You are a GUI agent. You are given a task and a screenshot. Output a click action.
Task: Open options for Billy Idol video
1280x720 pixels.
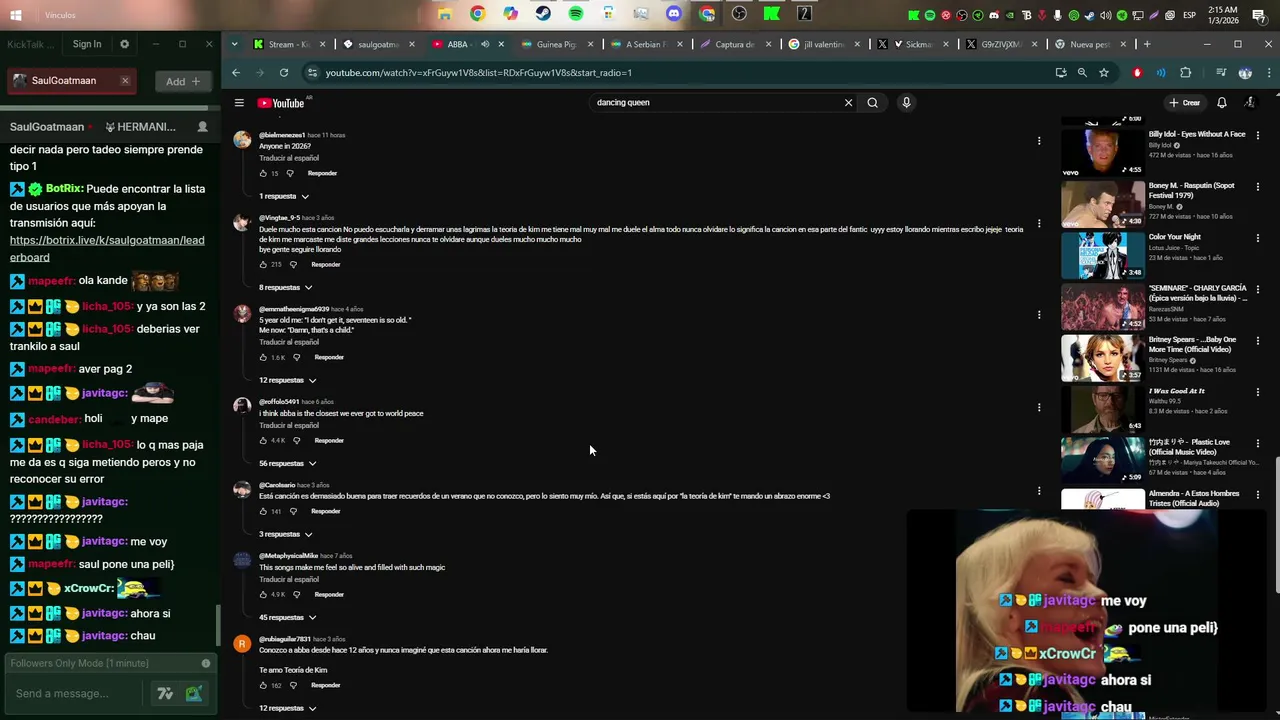[1258, 135]
